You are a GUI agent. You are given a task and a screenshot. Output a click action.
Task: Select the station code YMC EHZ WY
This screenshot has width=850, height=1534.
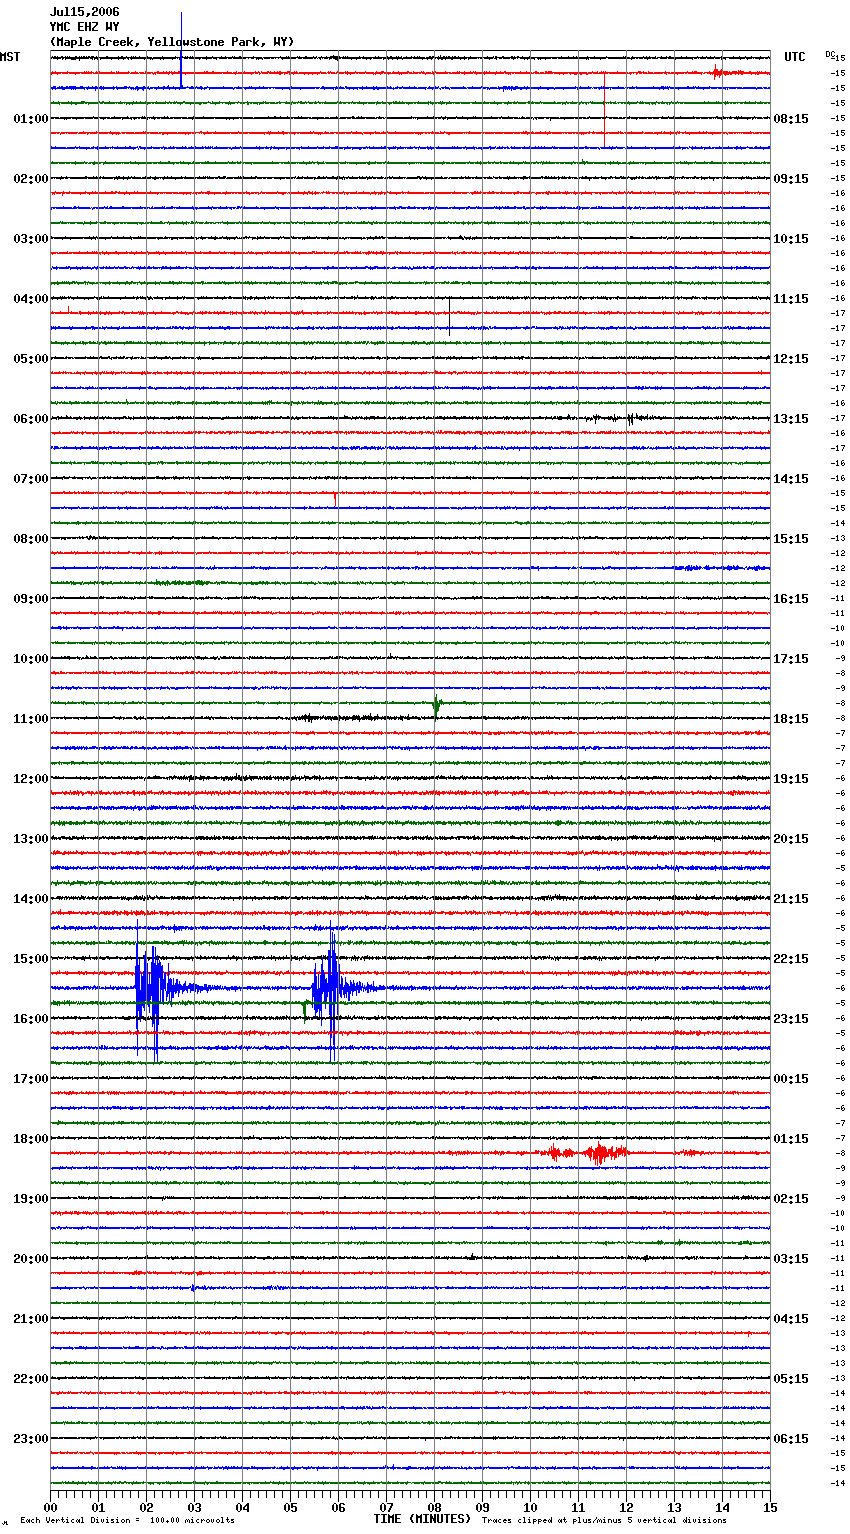[x=84, y=27]
